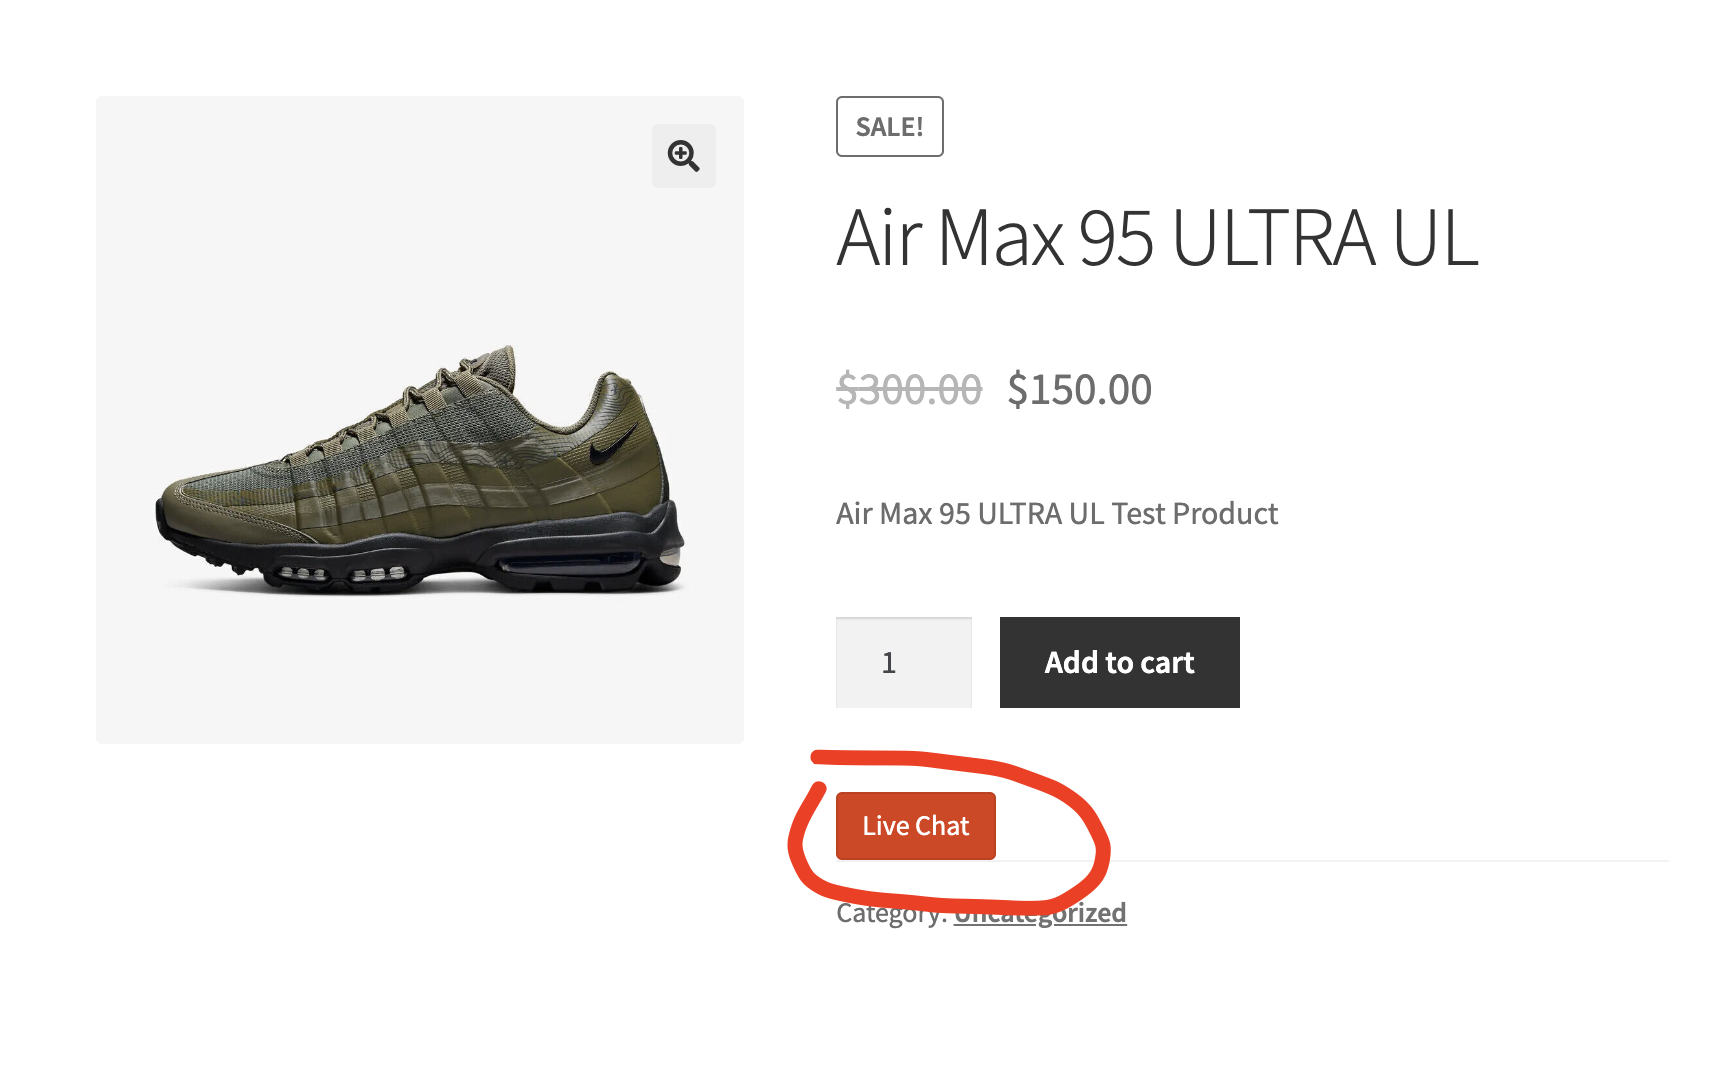Click the Air Max 95 ULTRA UL title
Image resolution: width=1720 pixels, height=1070 pixels.
[x=1156, y=239]
